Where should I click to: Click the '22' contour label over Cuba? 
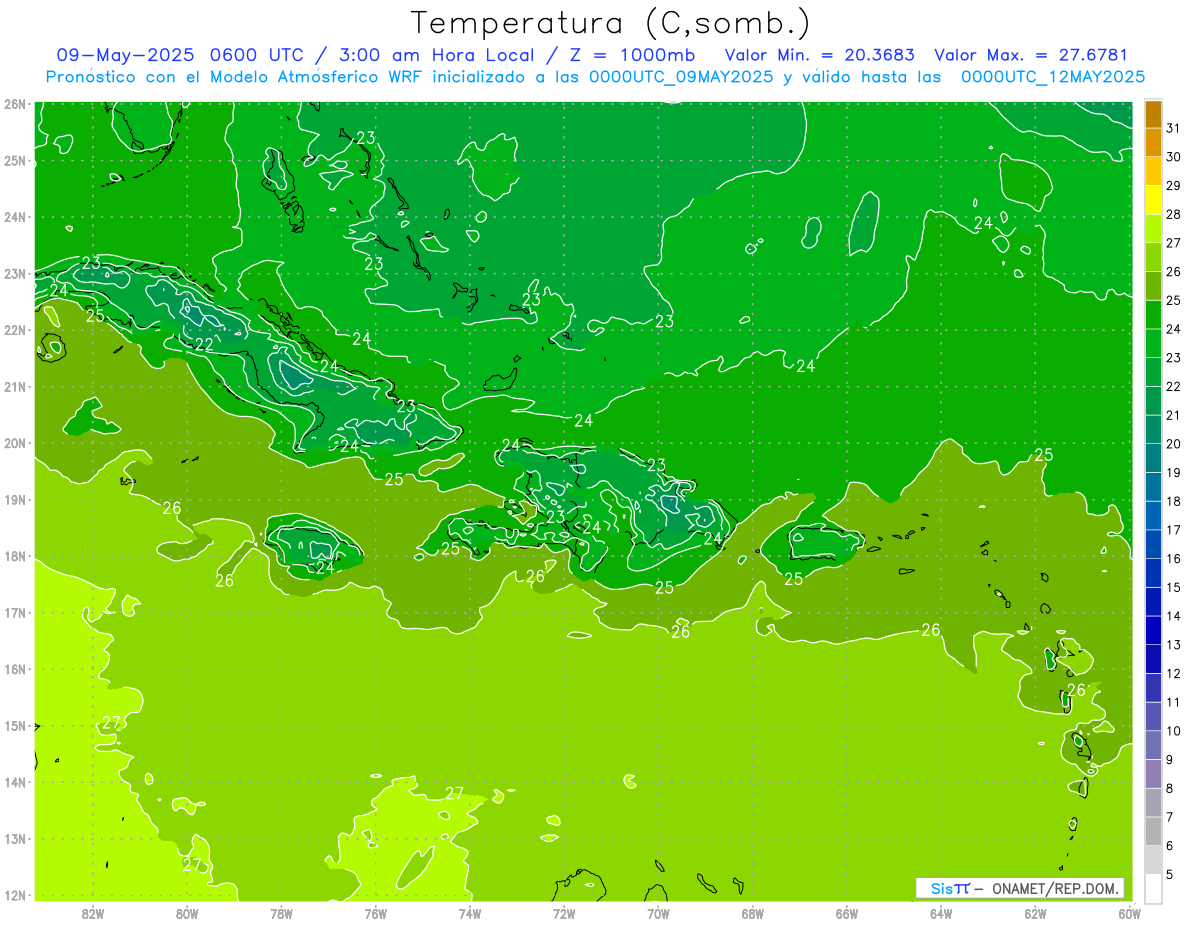point(203,344)
